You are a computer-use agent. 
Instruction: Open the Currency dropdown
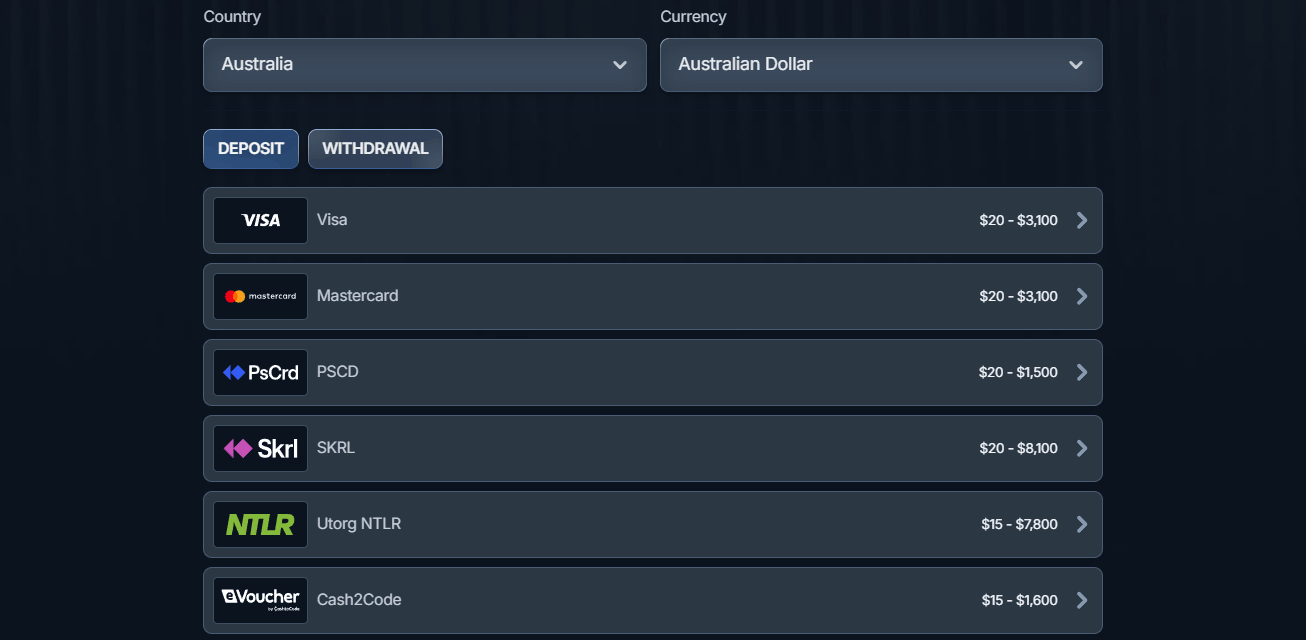point(880,64)
